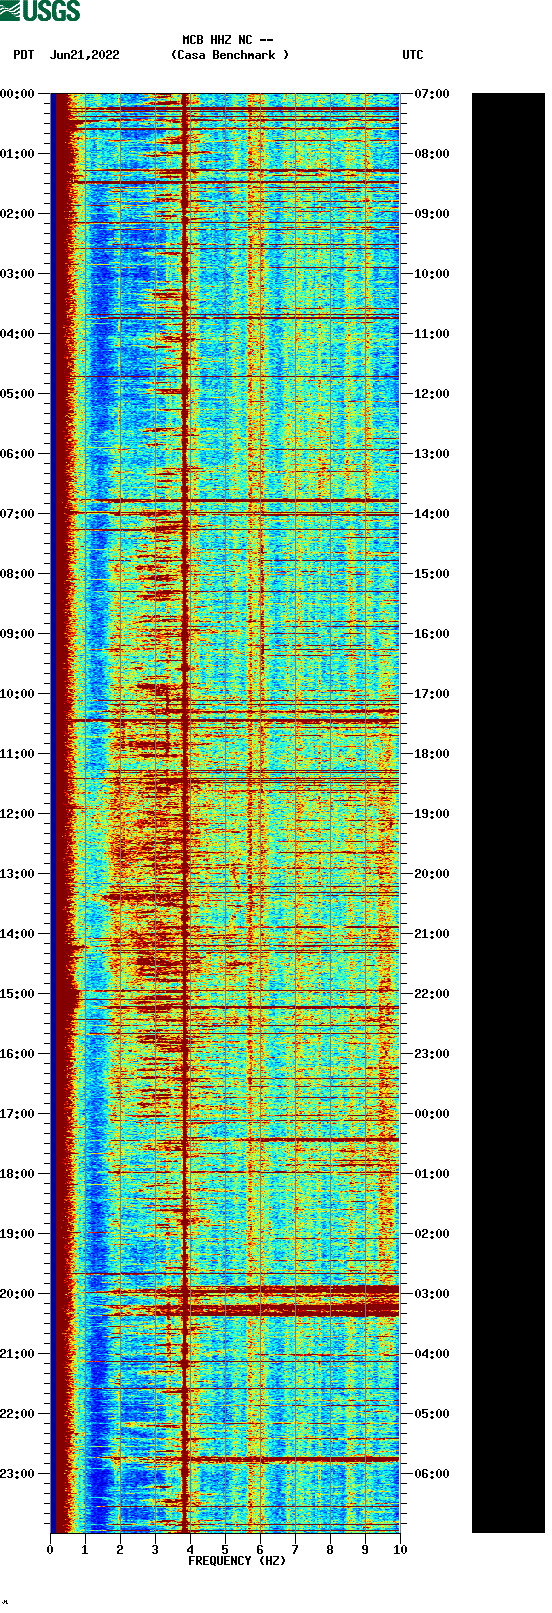The height and width of the screenshot is (1613, 552).
Task: Click the 05:00 label on the UTC axis
Action: 432,1414
